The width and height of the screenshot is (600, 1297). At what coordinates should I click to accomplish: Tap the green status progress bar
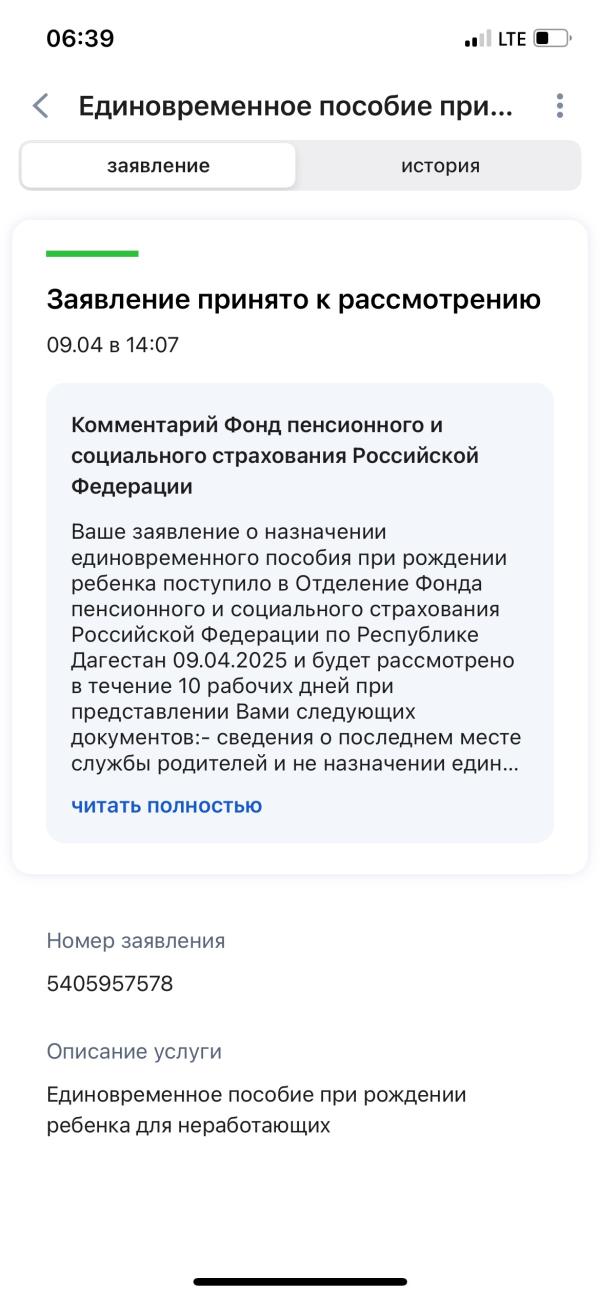click(x=92, y=254)
